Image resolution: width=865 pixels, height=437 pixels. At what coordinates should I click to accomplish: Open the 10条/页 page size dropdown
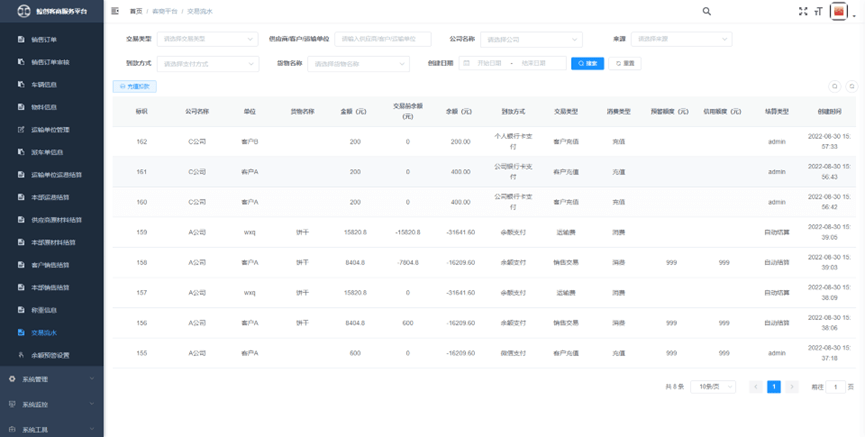(713, 387)
